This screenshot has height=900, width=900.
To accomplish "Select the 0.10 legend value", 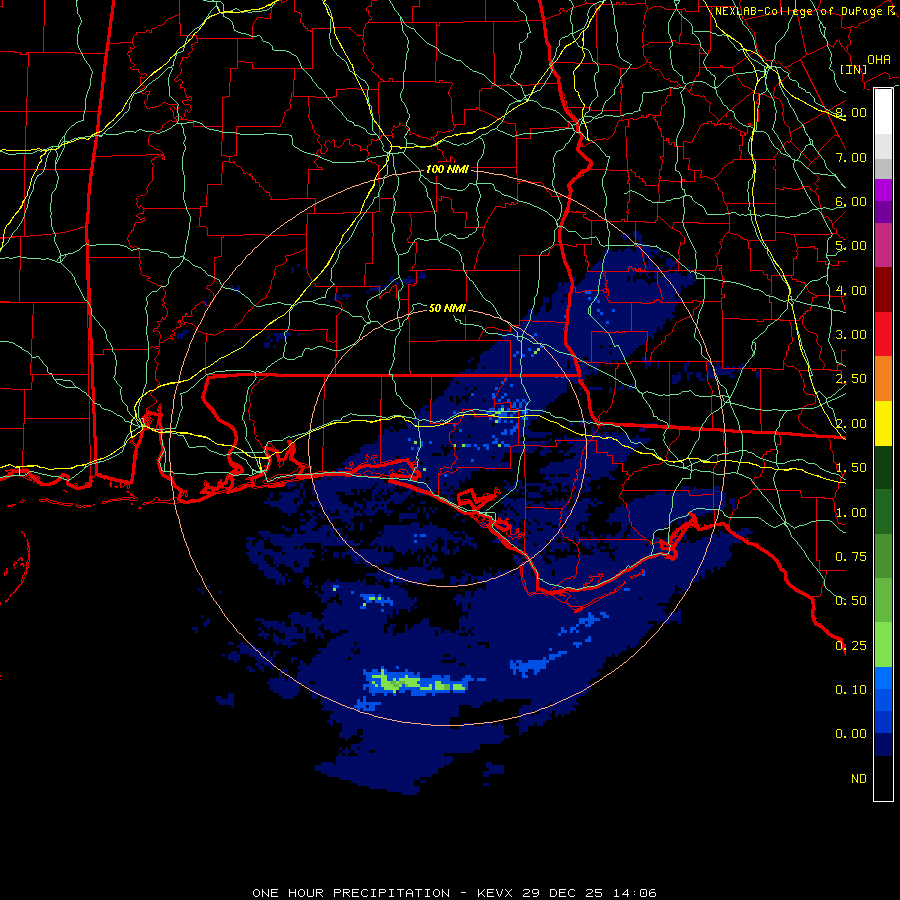I will click(851, 690).
